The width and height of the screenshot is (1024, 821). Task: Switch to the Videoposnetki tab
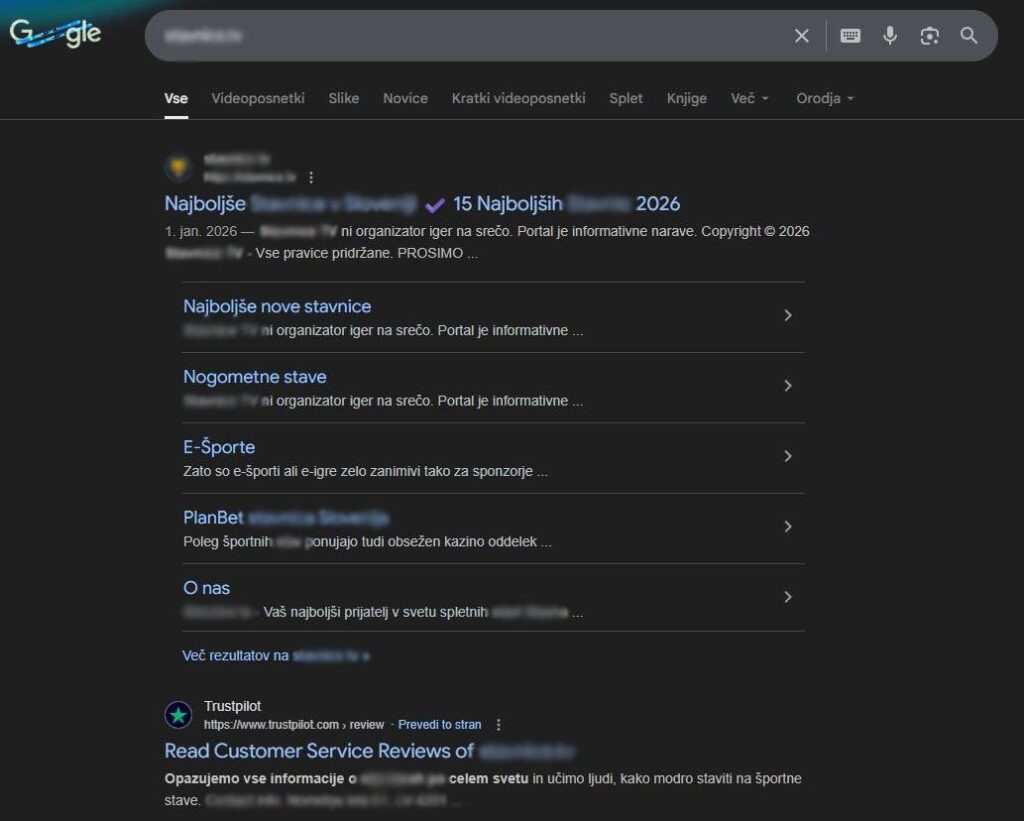(258, 98)
